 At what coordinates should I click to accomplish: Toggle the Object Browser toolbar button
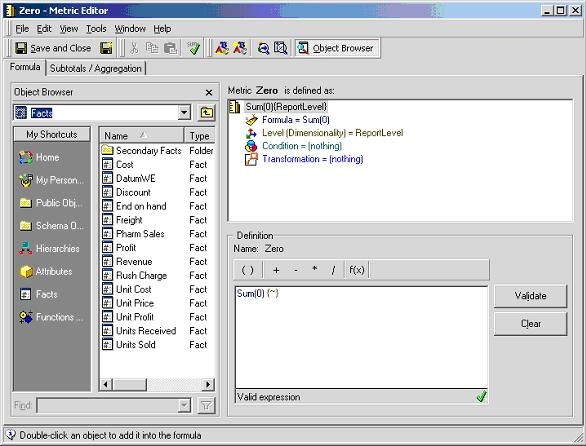point(337,48)
